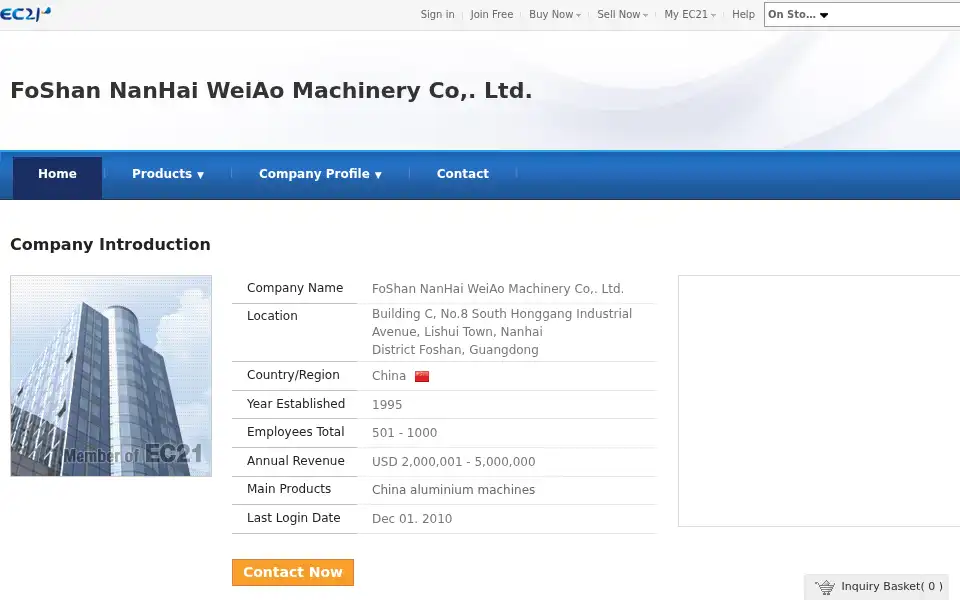Select the last login date Dec 01. 2010
The height and width of the screenshot is (600, 960).
412,519
